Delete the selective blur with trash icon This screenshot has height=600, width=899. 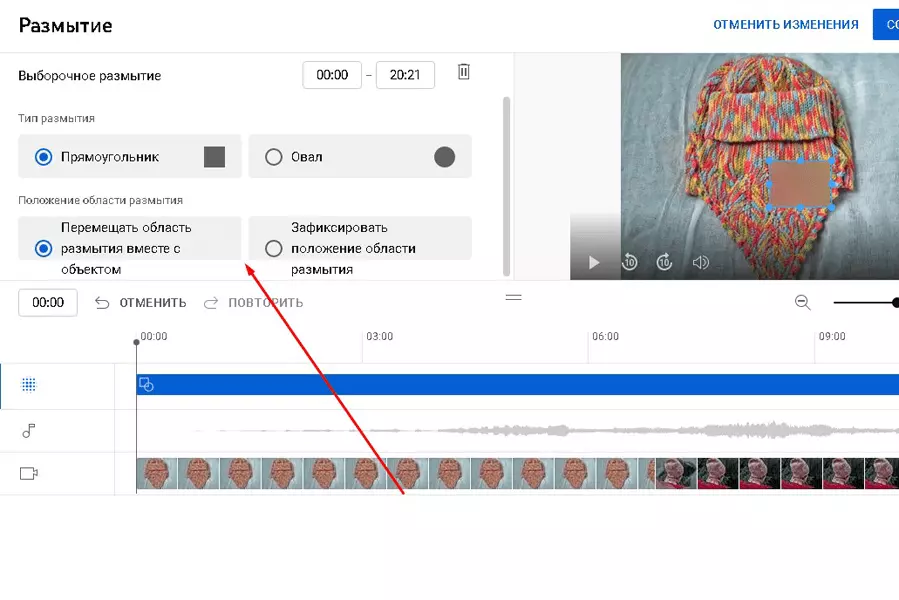click(464, 72)
